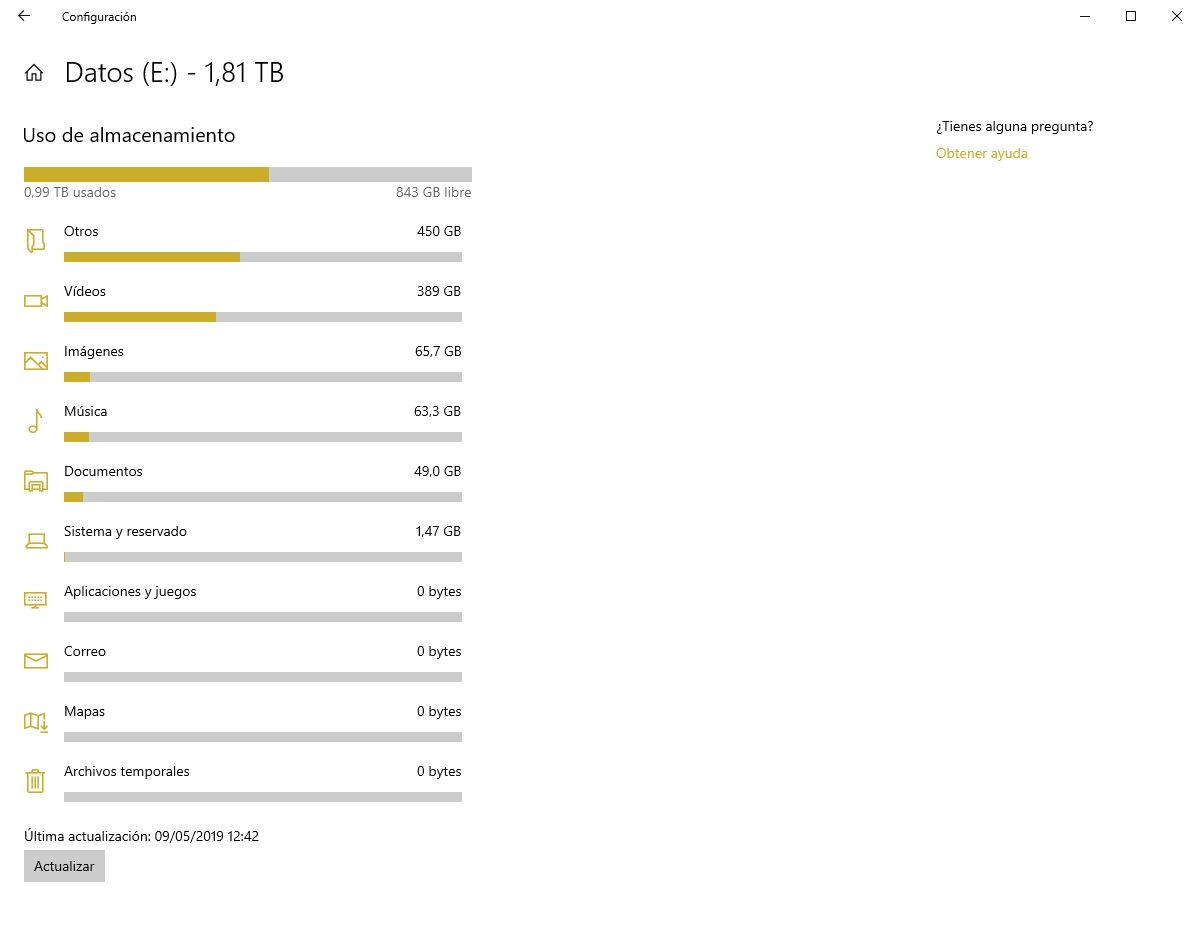Select the Vídeos camera icon
Screen dimensions: 1200x932
[x=36, y=301]
